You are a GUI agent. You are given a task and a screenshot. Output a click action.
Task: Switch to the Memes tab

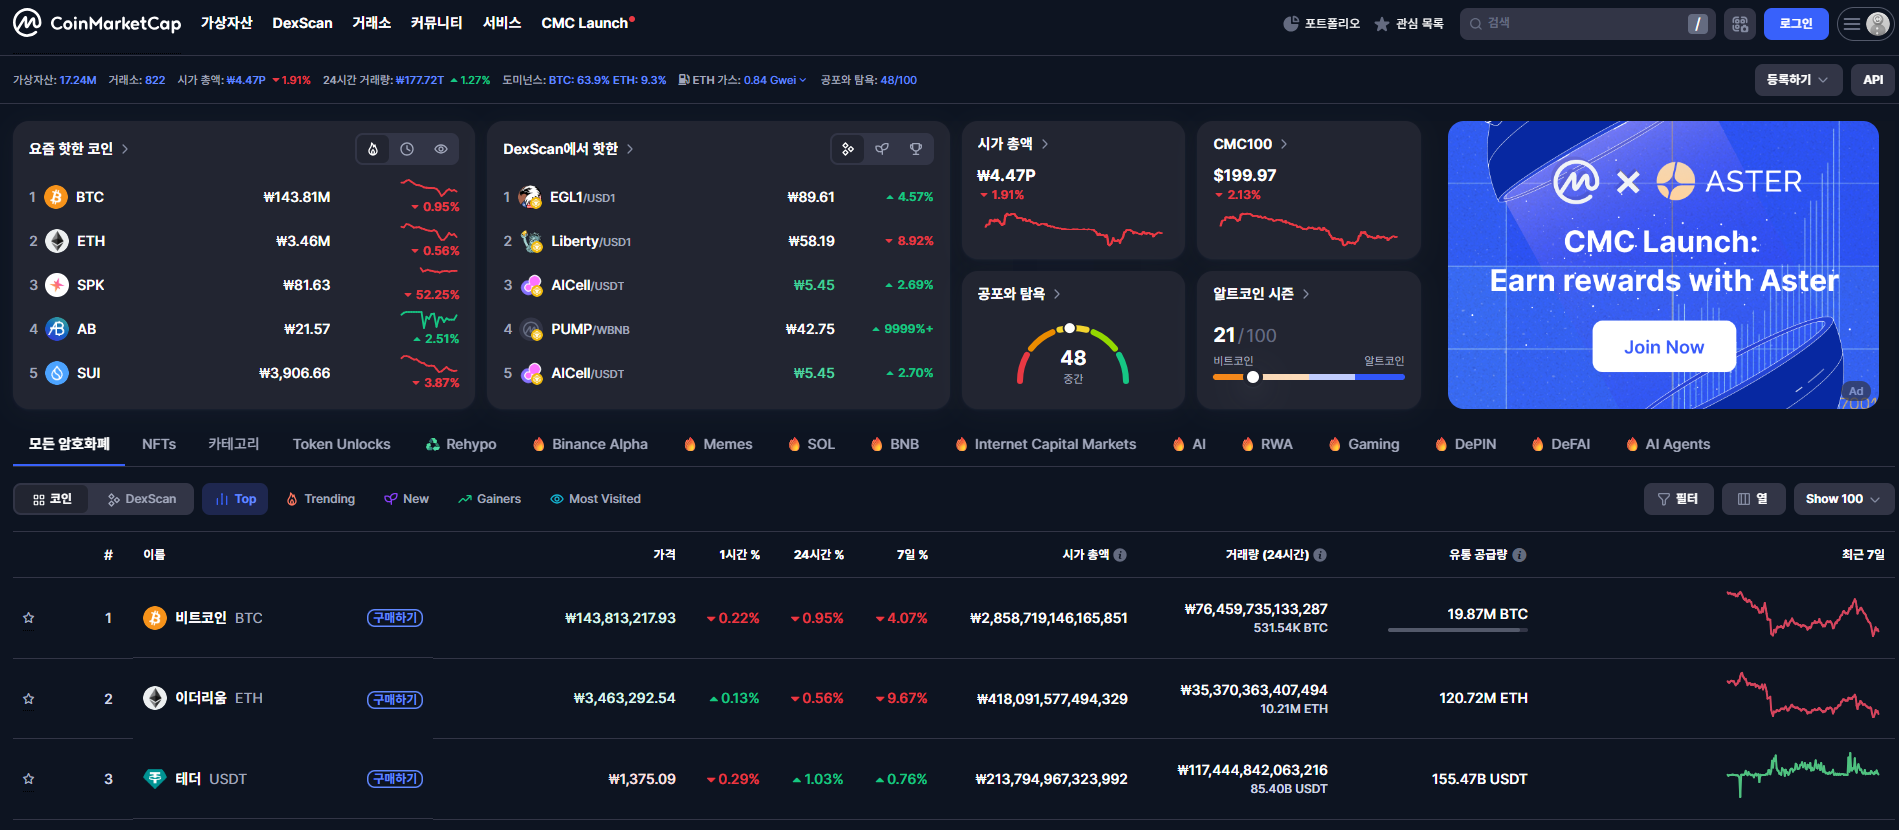718,444
